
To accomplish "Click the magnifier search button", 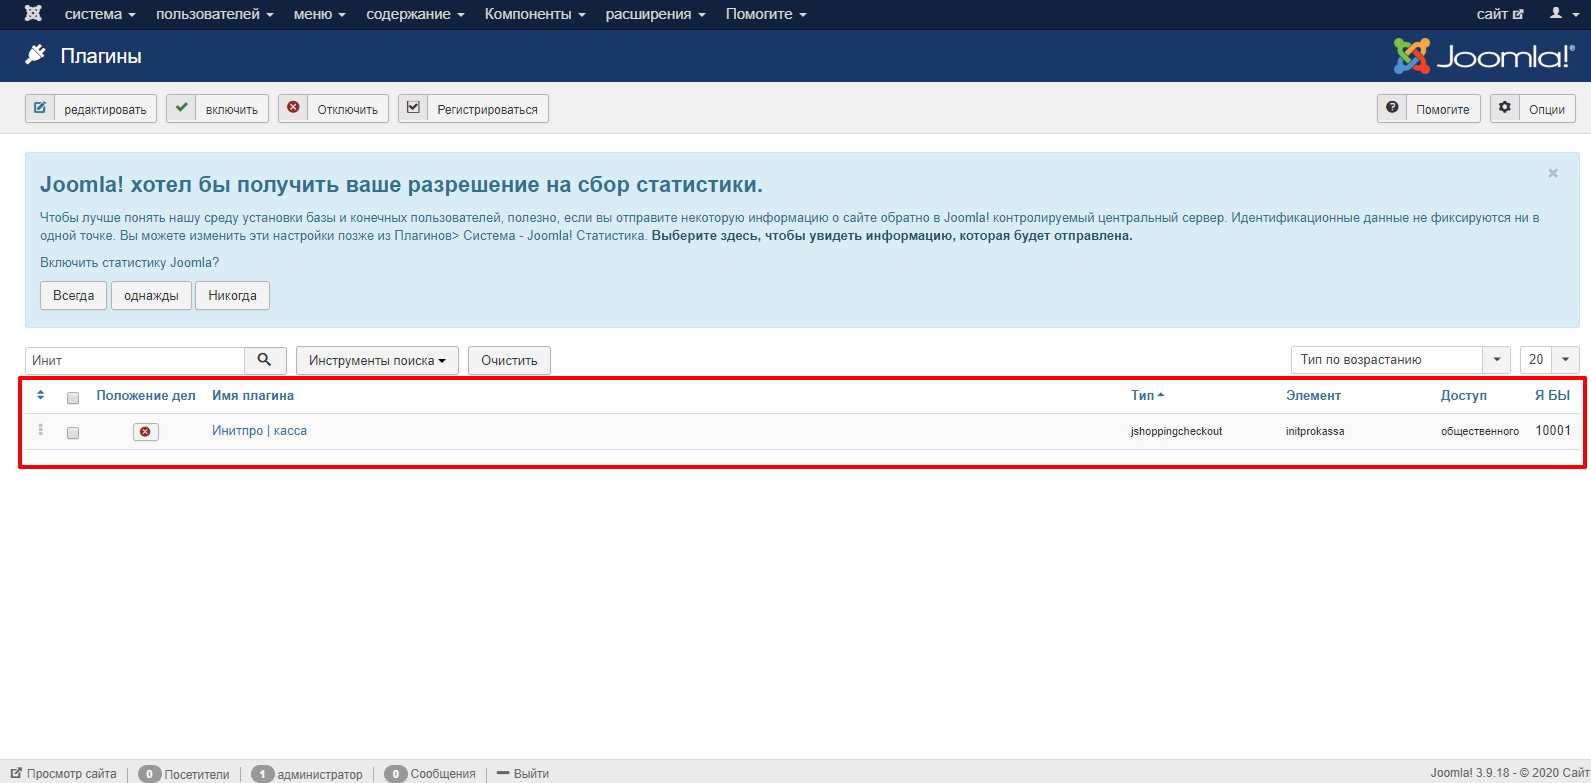I will (x=265, y=360).
